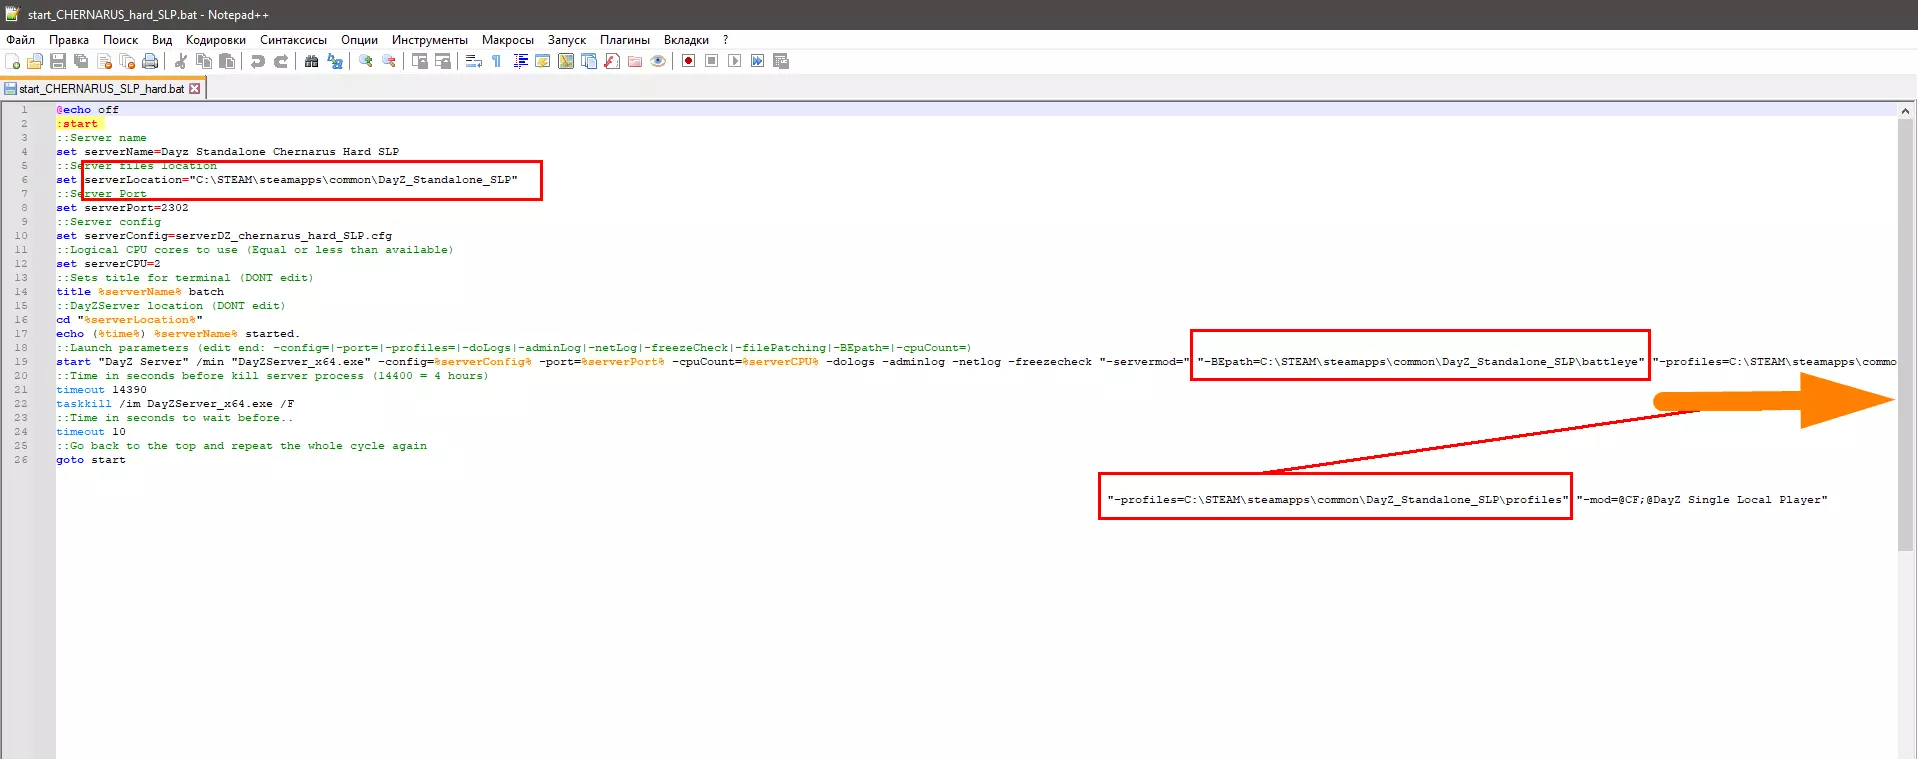Save the recorded macro icon

click(x=781, y=61)
